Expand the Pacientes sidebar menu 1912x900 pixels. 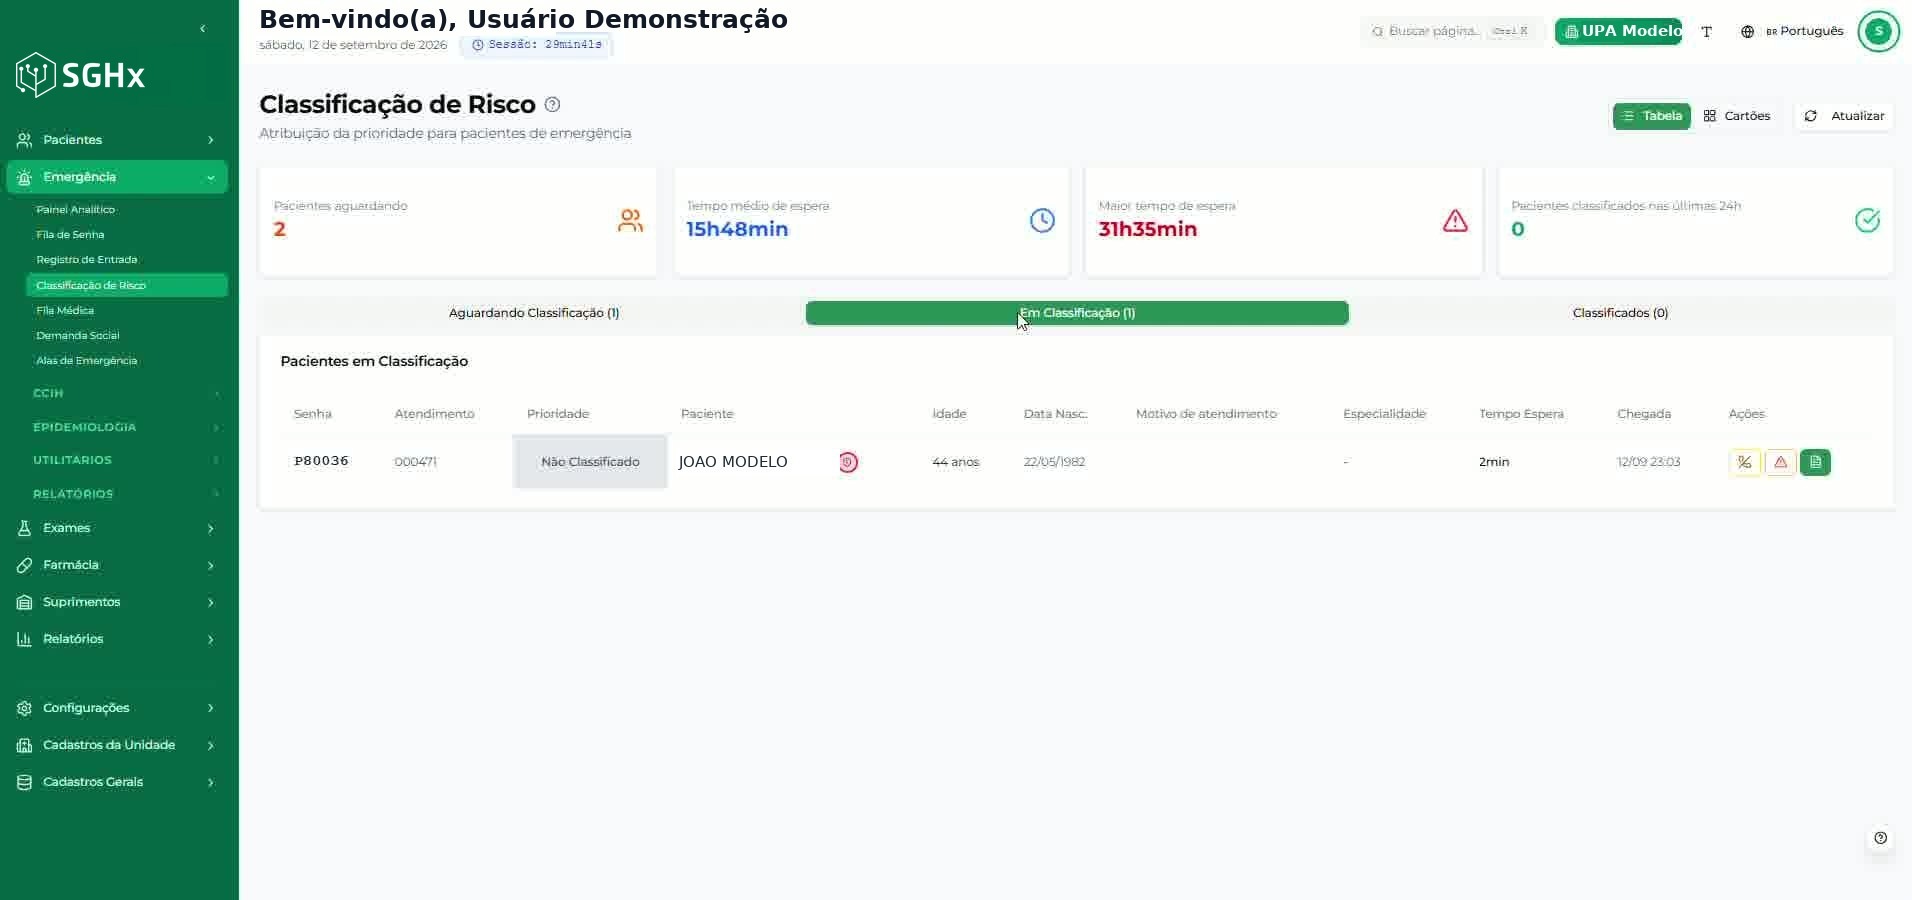click(x=117, y=140)
